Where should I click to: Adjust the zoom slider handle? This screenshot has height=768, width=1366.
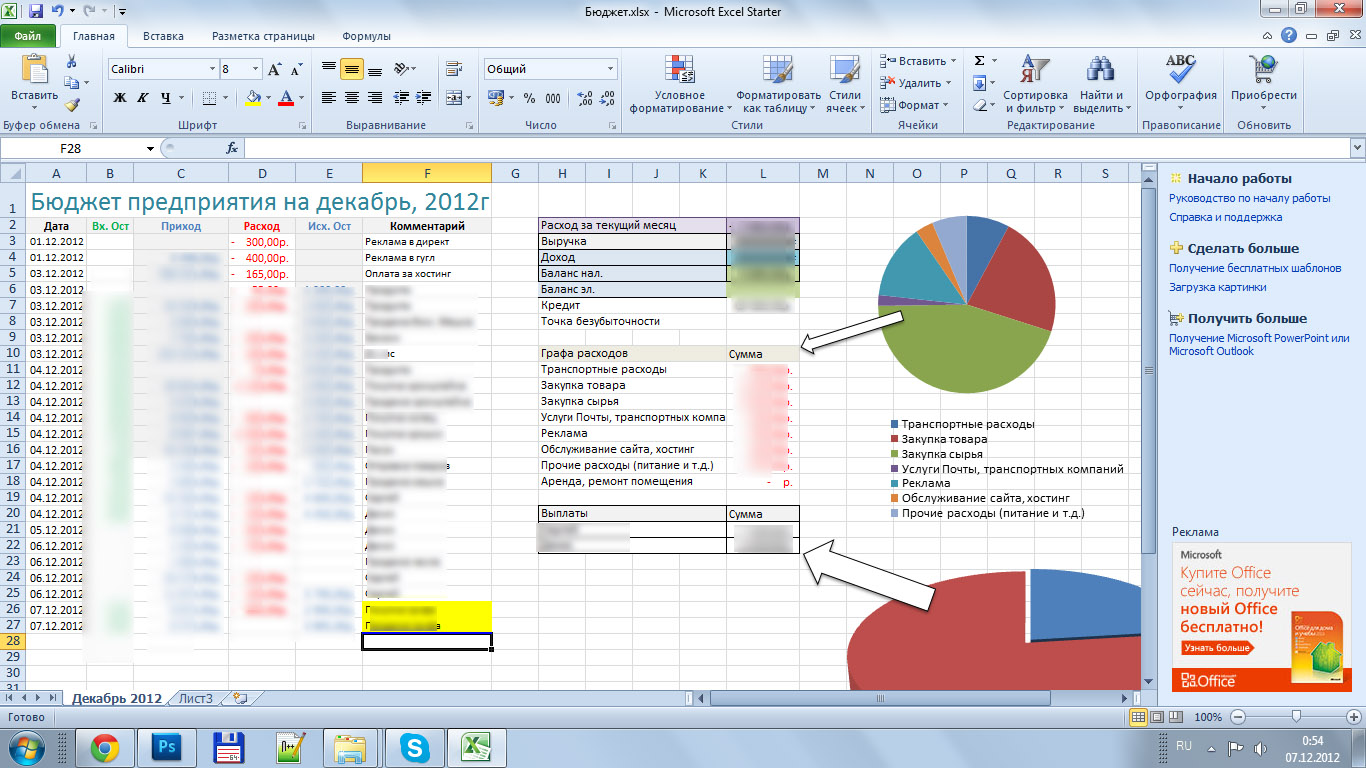[x=1296, y=717]
